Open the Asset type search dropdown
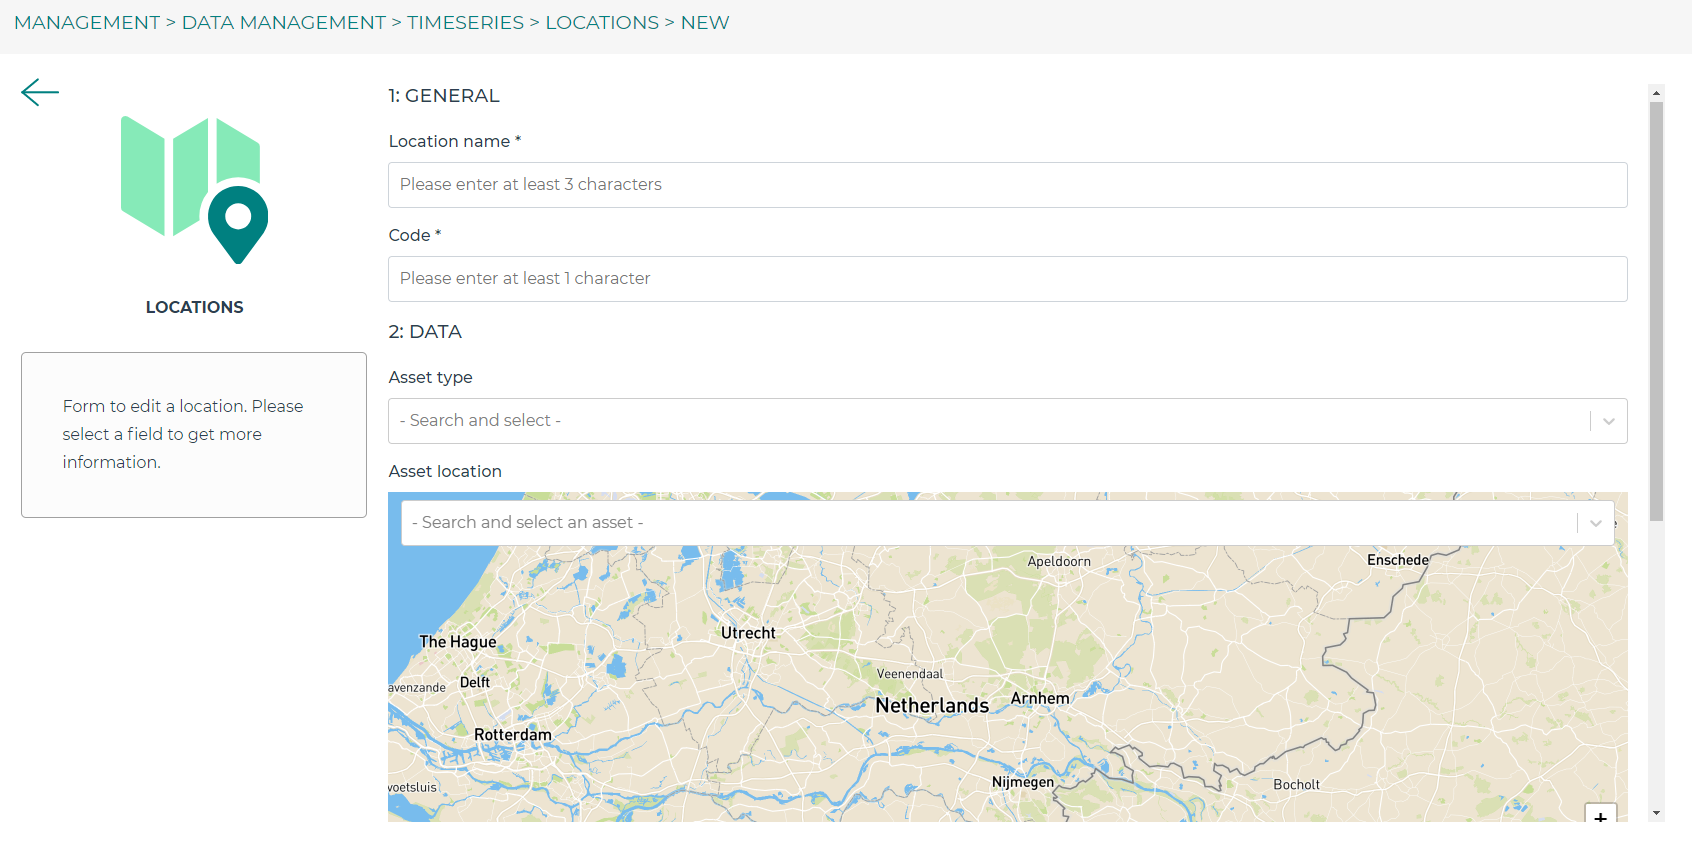The image size is (1692, 850). (x=1007, y=421)
